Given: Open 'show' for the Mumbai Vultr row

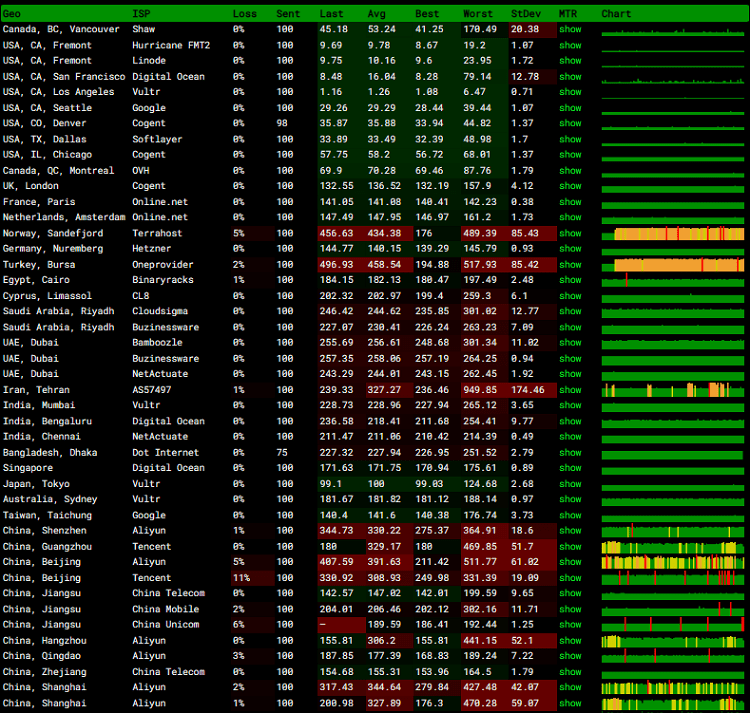Looking at the screenshot, I should [x=570, y=405].
